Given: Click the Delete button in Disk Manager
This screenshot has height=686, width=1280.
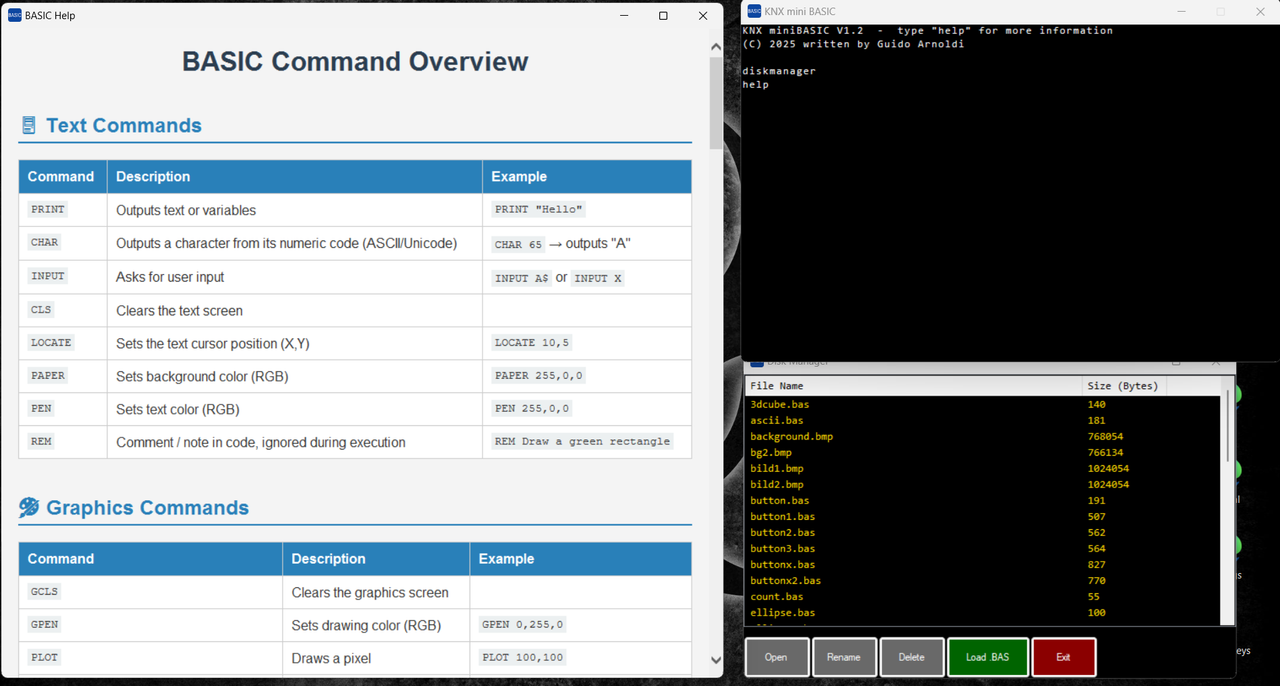Looking at the screenshot, I should (x=911, y=657).
